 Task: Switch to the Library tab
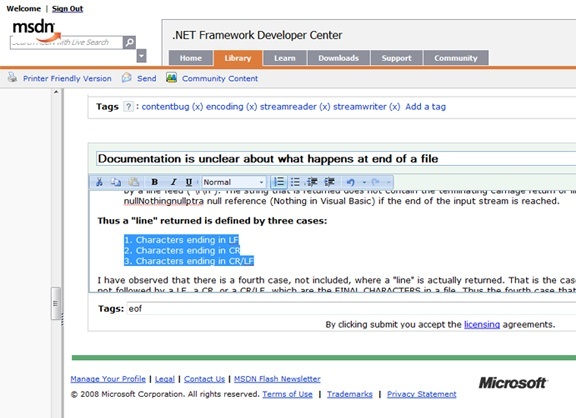click(x=238, y=58)
